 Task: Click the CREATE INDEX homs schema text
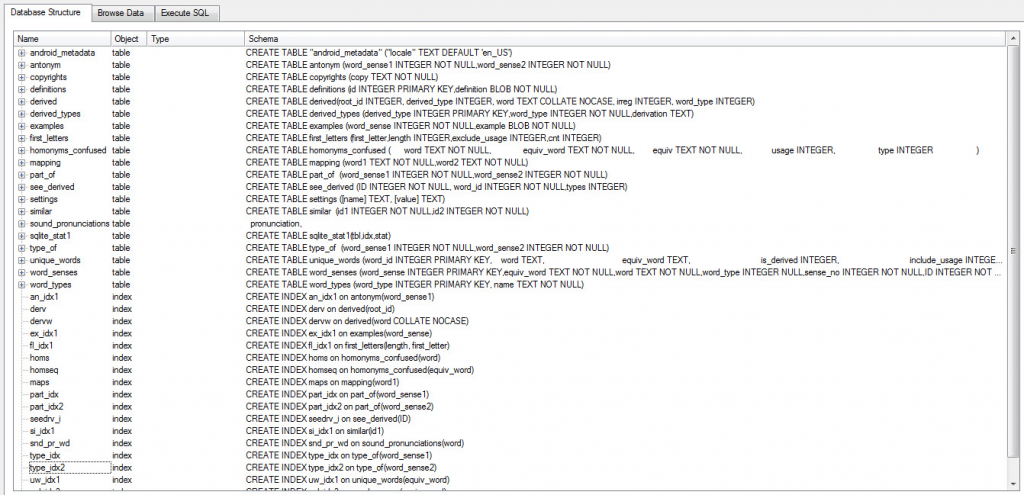click(343, 357)
